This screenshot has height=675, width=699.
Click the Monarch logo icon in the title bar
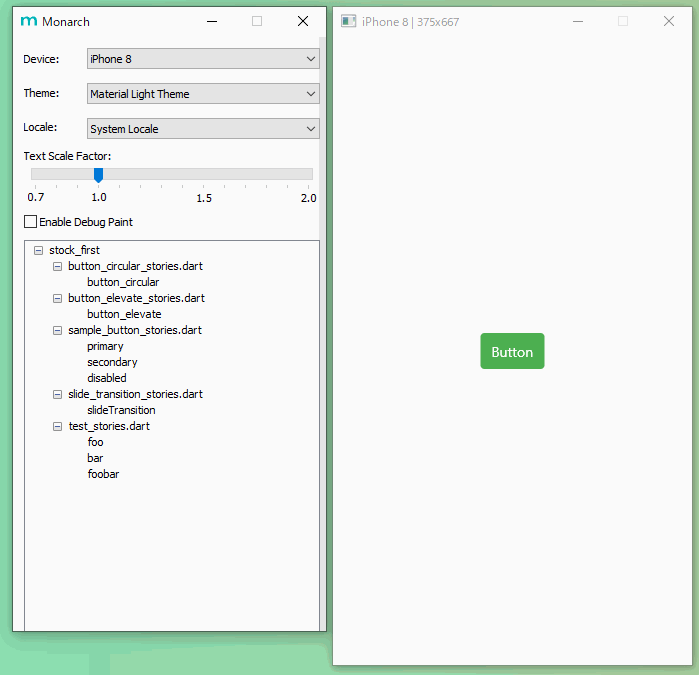(29, 21)
